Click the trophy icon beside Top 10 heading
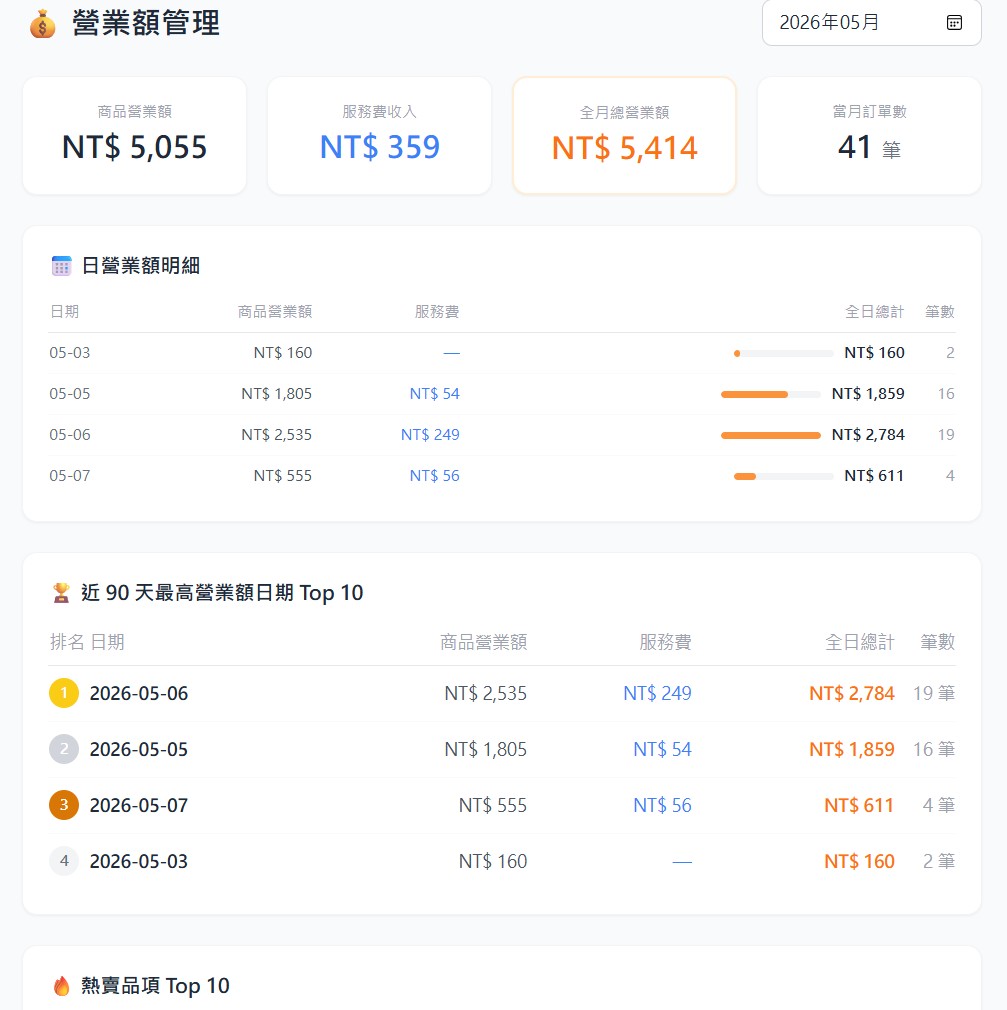This screenshot has width=1007, height=1010. pos(61,593)
